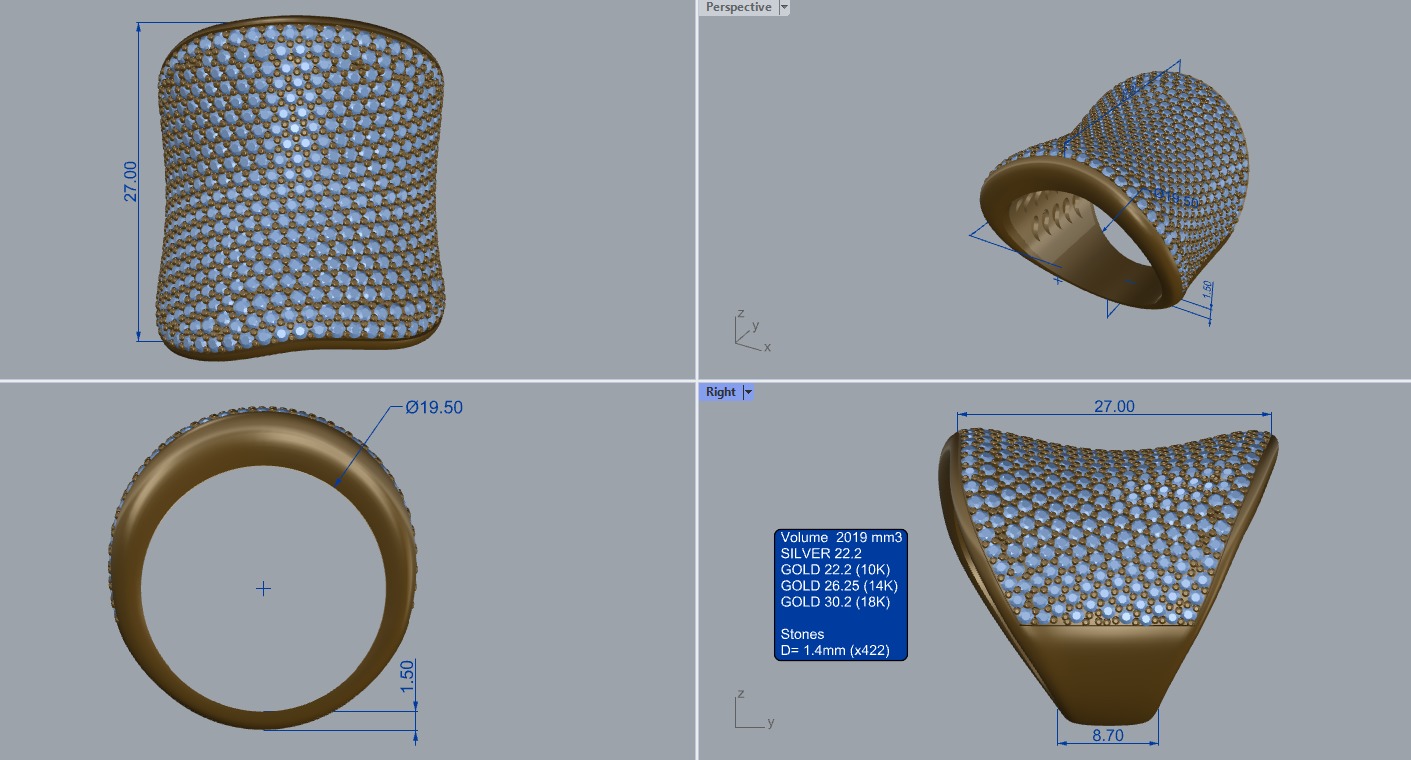Image resolution: width=1411 pixels, height=760 pixels.
Task: Click the "Stones" heading in the info box
Action: click(802, 634)
